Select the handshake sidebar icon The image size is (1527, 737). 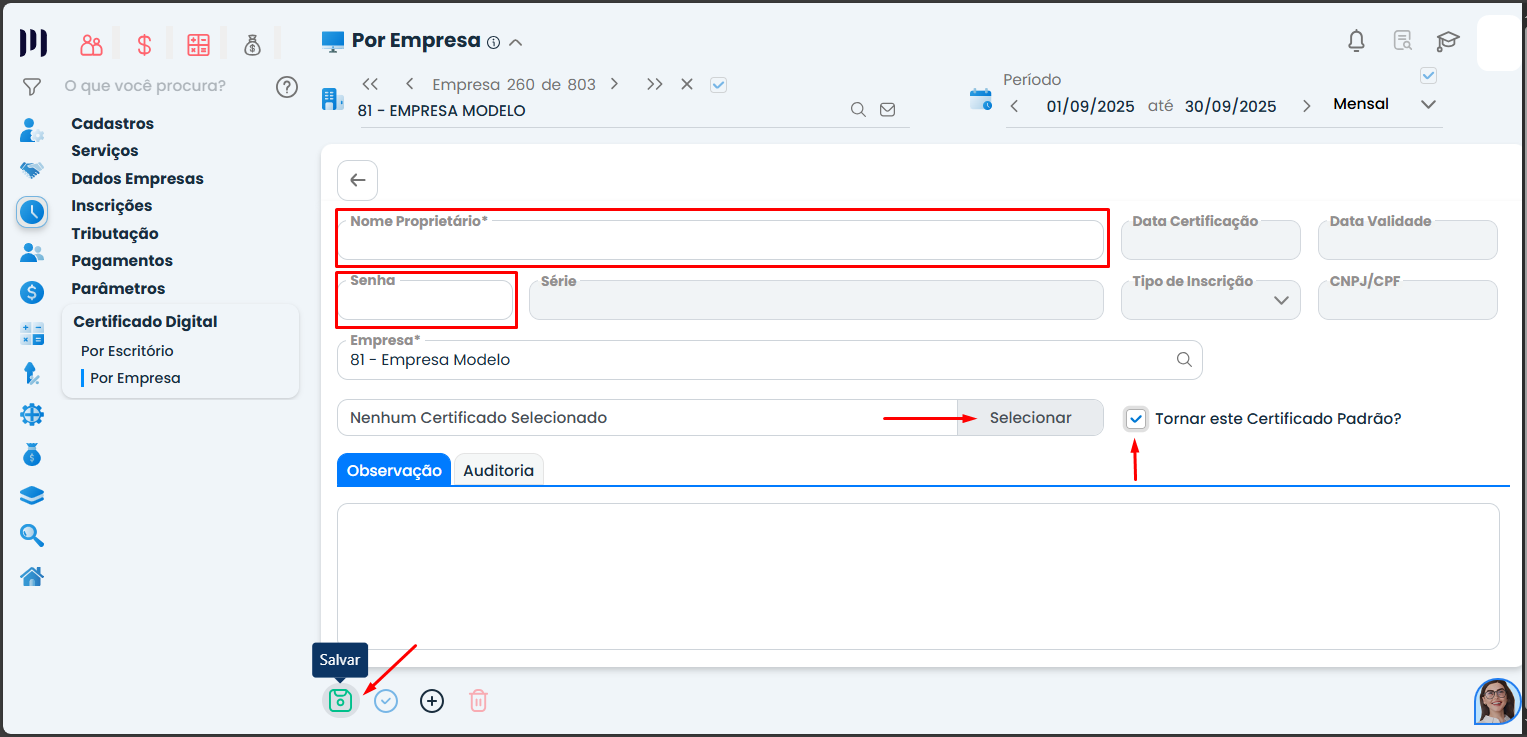[32, 170]
